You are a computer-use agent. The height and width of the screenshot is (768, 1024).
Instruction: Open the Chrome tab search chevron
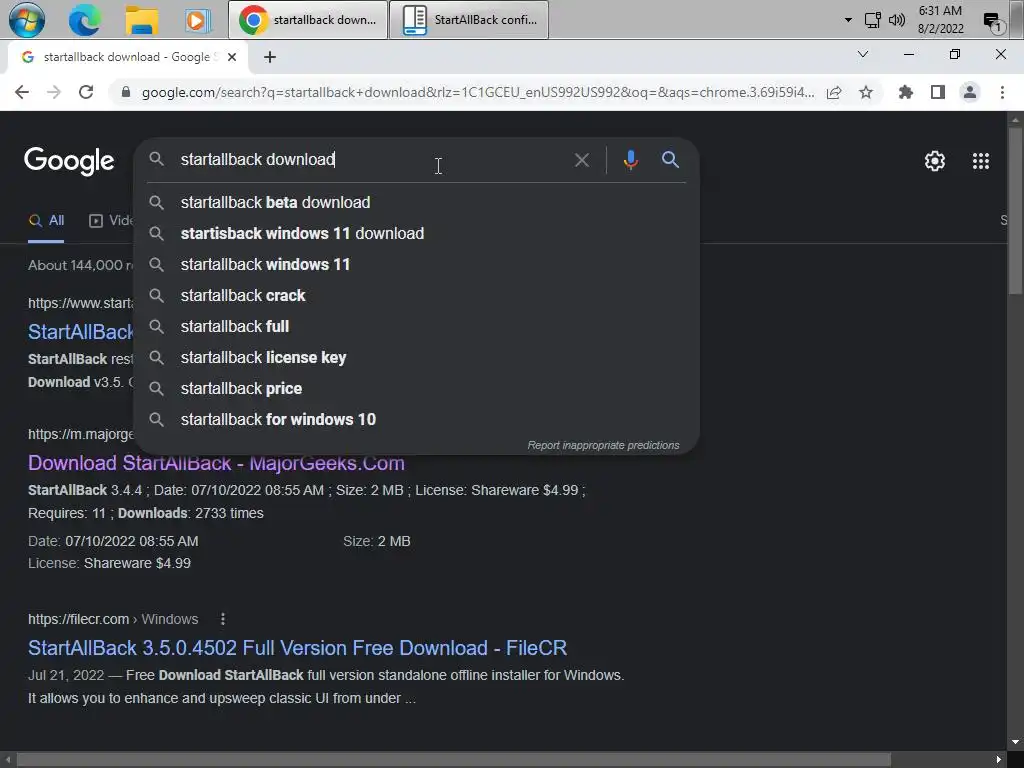(863, 54)
